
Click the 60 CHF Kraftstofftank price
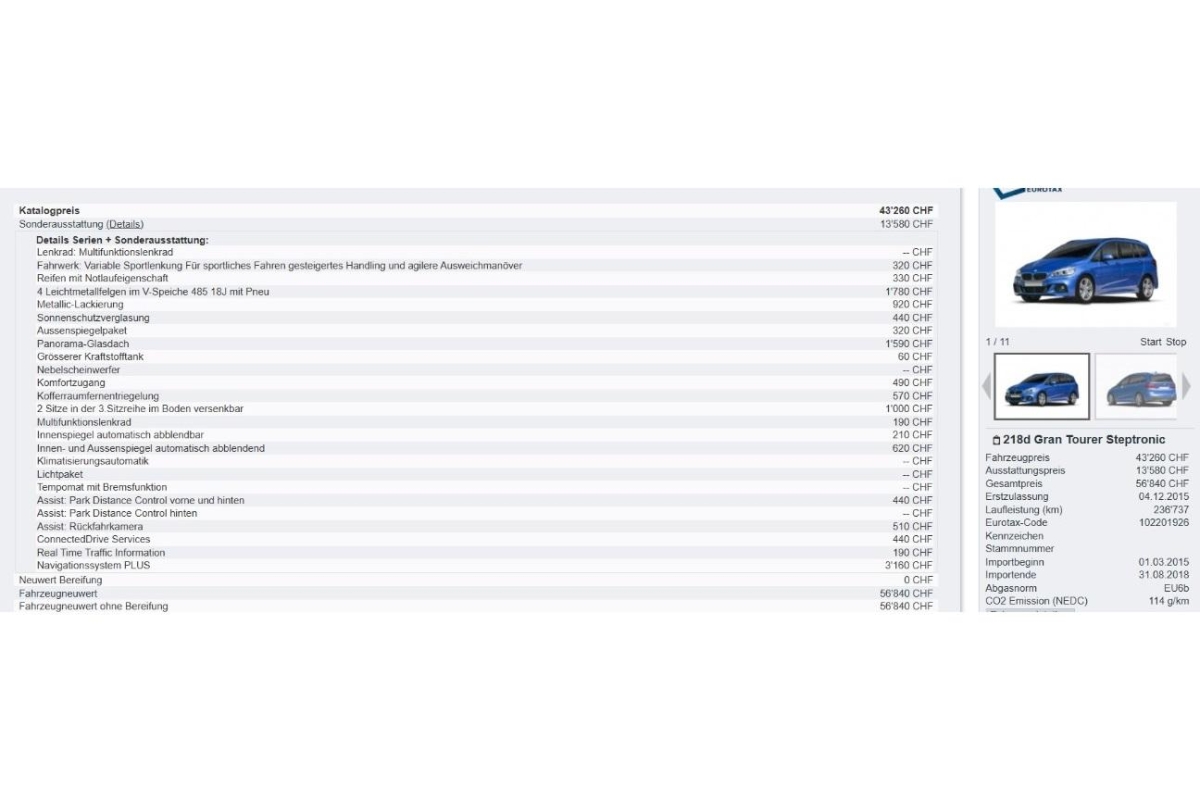click(915, 357)
